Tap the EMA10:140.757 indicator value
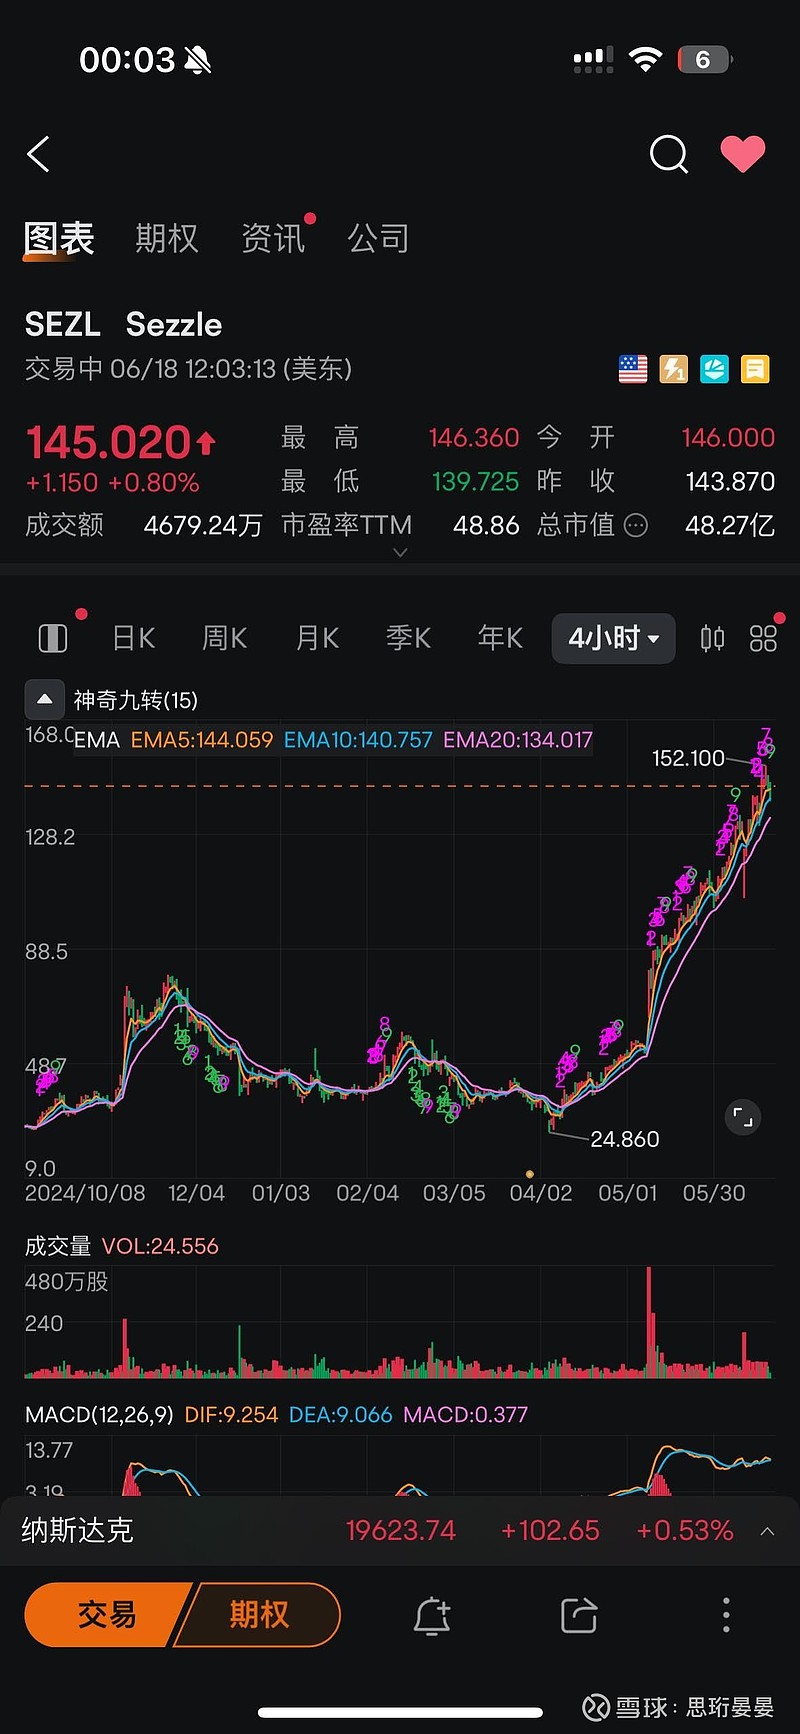This screenshot has width=800, height=1734. coord(358,740)
